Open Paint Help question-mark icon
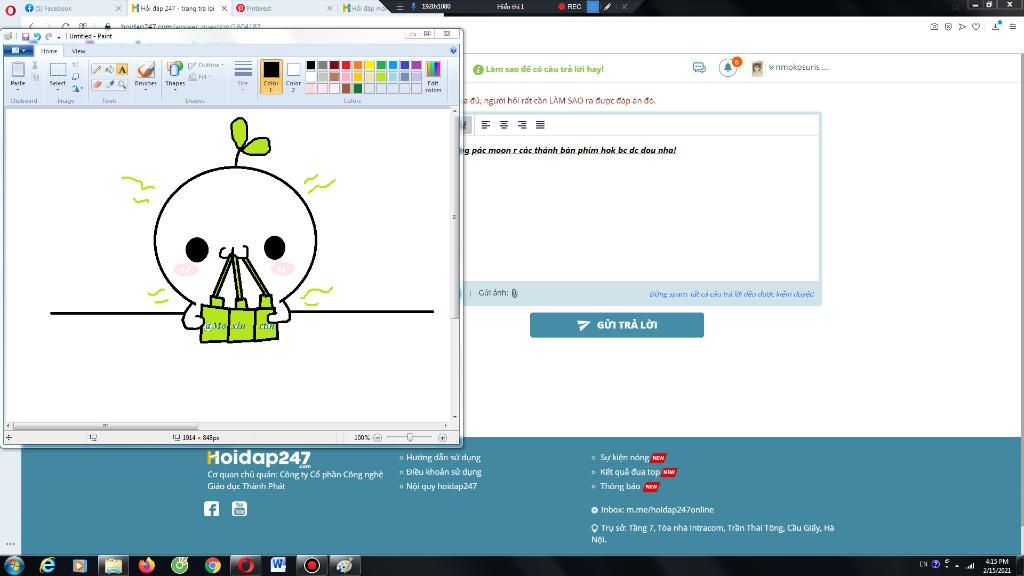The image size is (1024, 576). (x=453, y=50)
